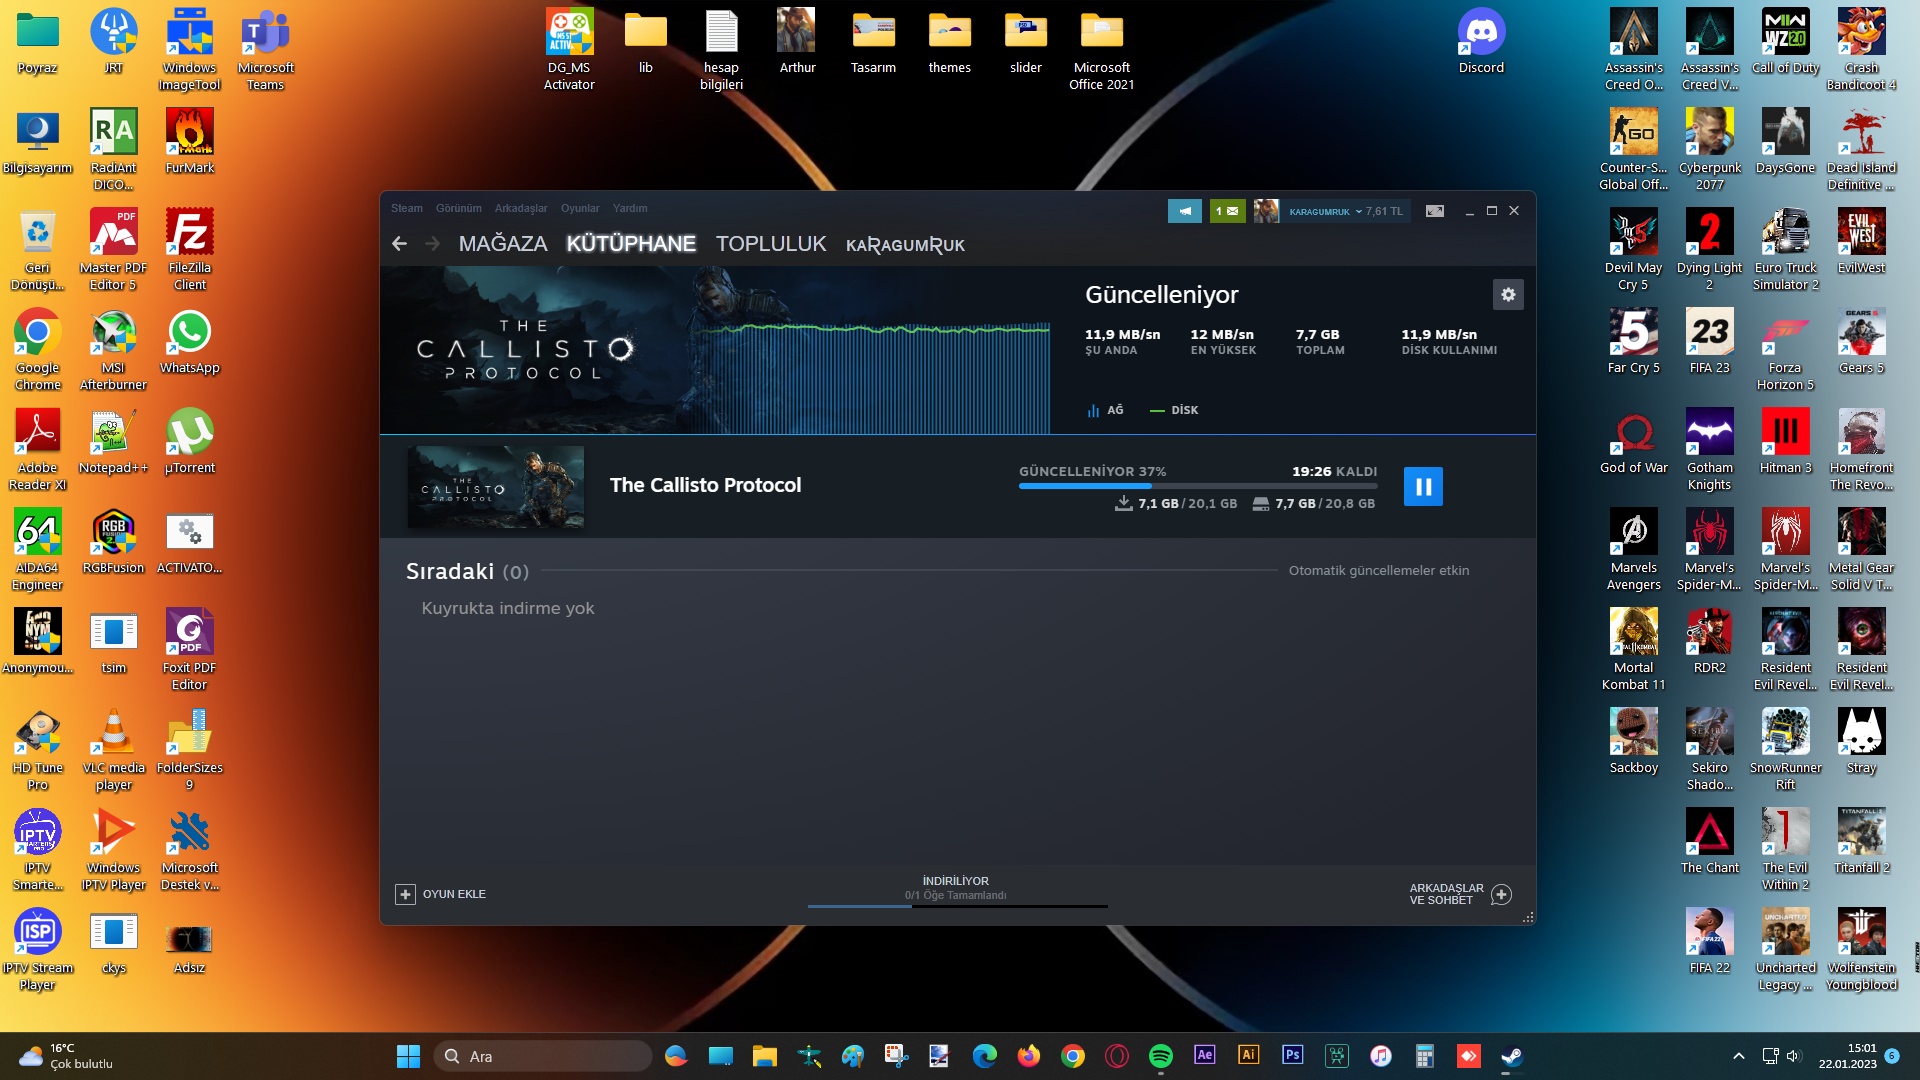Image resolution: width=1920 pixels, height=1080 pixels.
Task: Open the download settings gear icon
Action: point(1508,295)
